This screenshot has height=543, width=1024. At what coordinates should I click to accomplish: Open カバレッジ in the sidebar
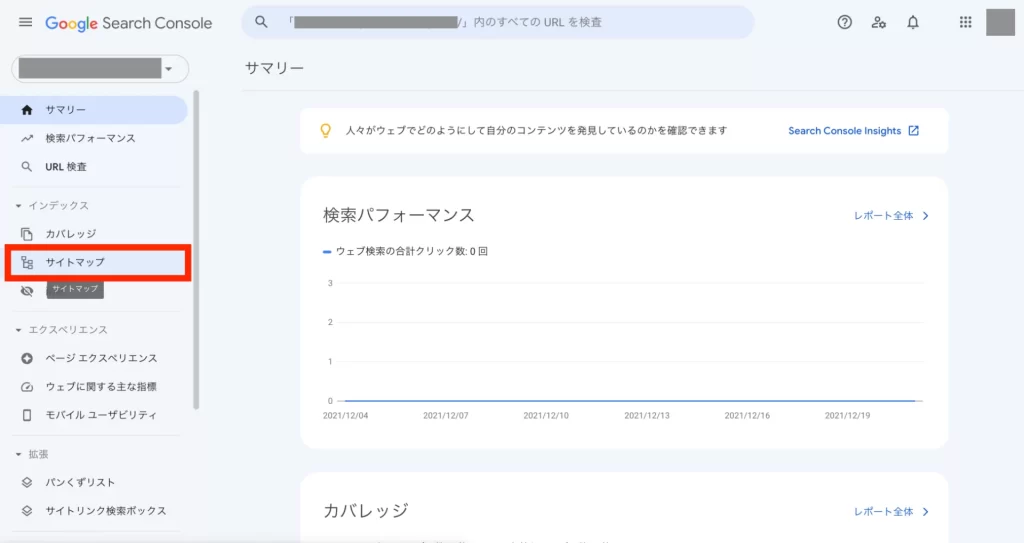click(70, 234)
